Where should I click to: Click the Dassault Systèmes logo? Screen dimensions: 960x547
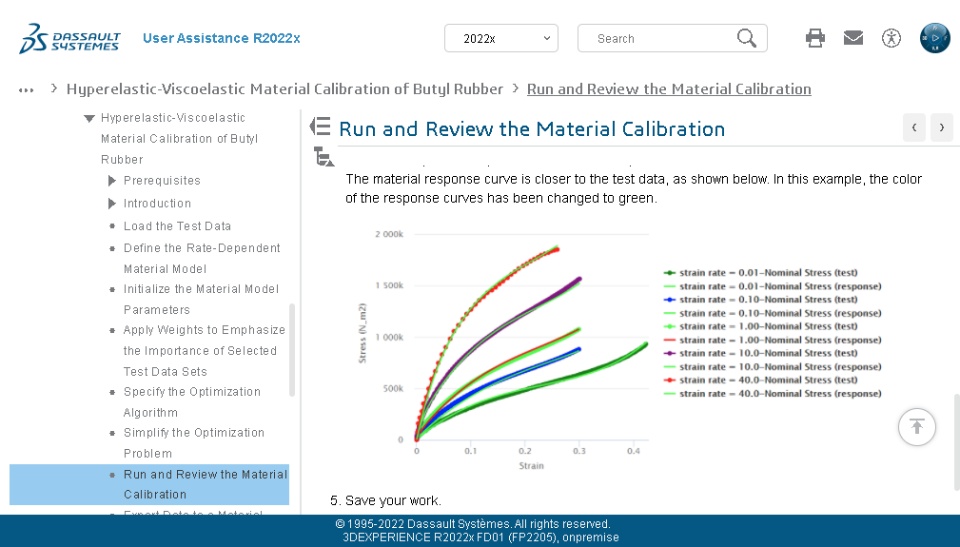click(x=70, y=39)
